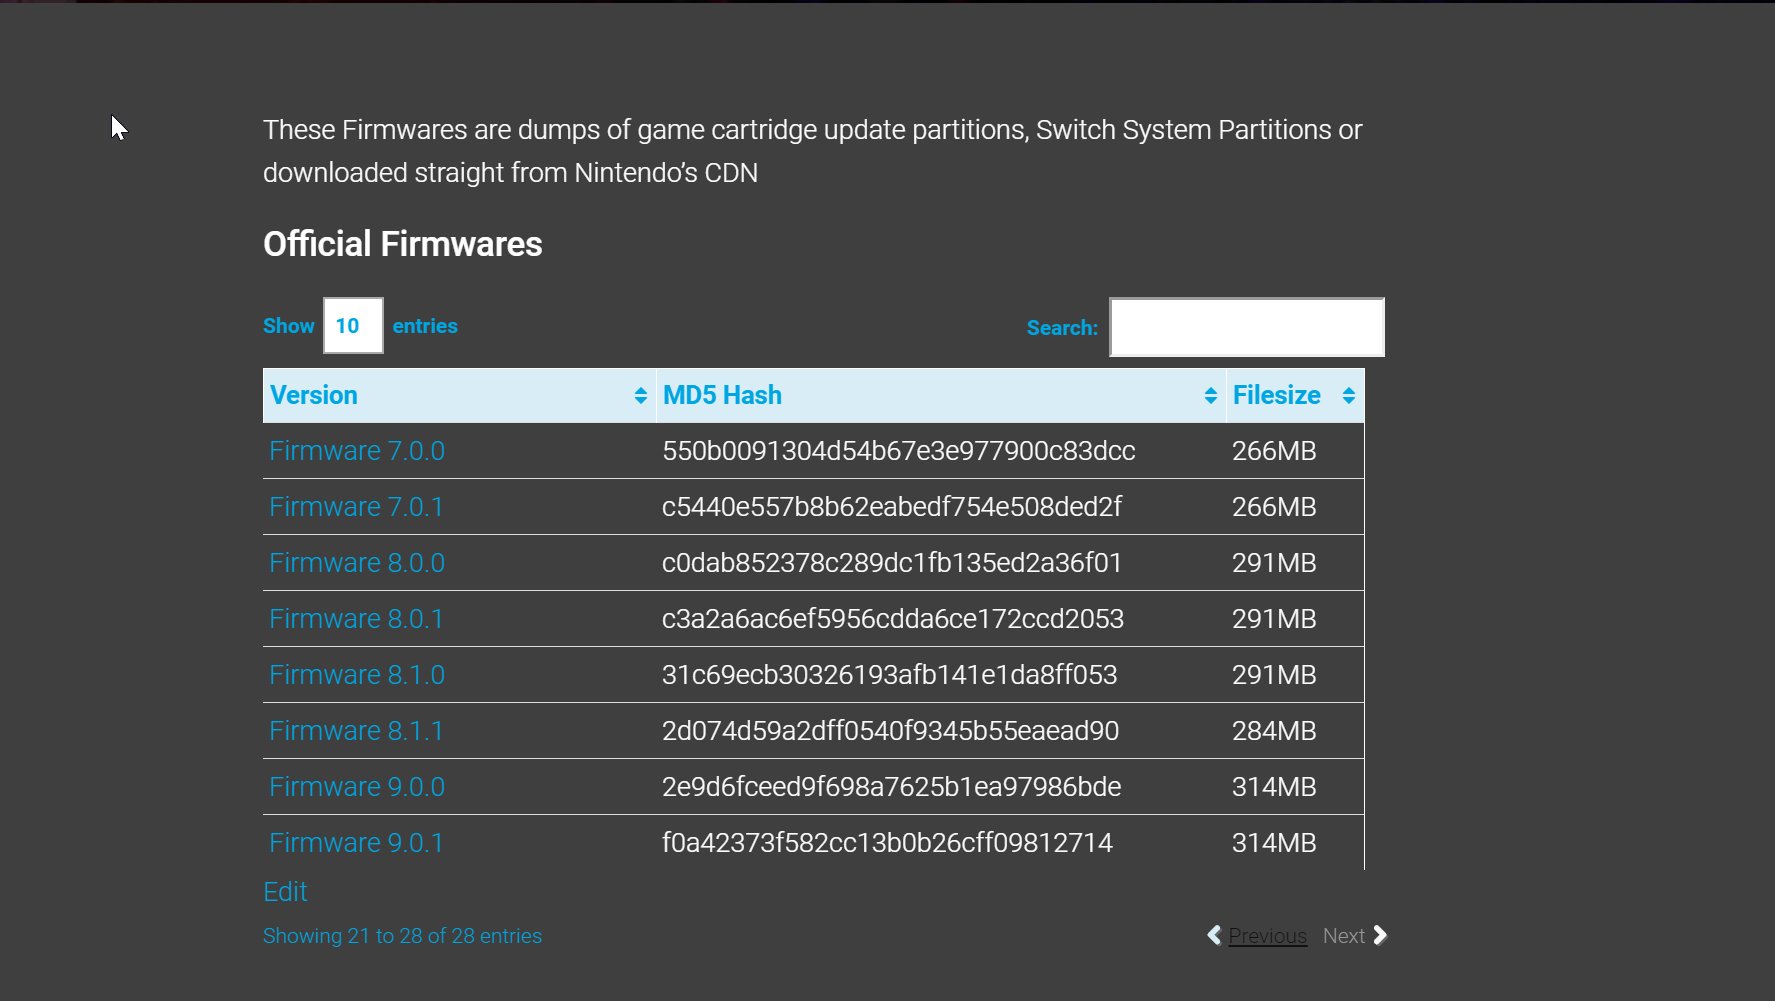Sort the table by Version column arrows
1775x1001 pixels.
tap(640, 395)
